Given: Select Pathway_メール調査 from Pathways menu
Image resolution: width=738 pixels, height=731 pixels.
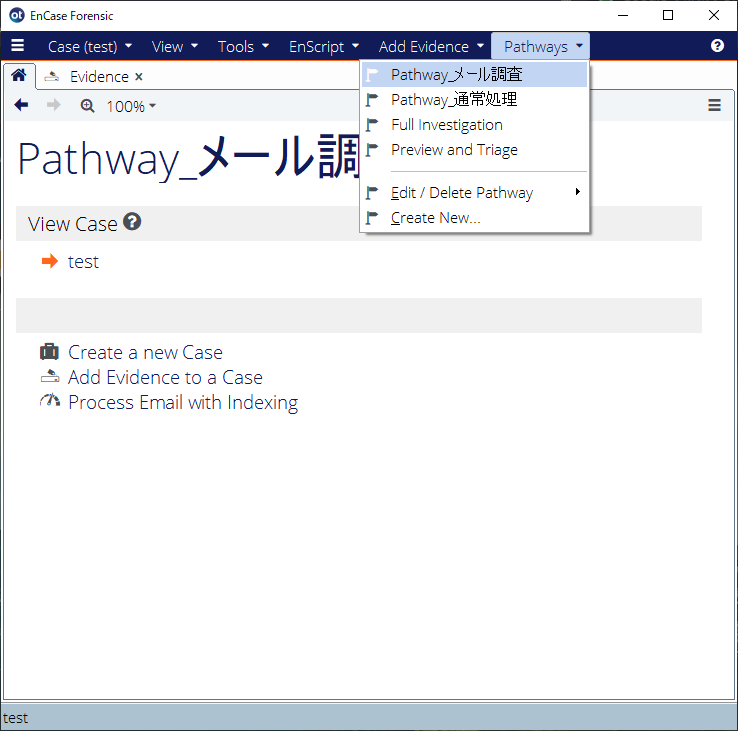Looking at the screenshot, I should pyautogui.click(x=474, y=74).
